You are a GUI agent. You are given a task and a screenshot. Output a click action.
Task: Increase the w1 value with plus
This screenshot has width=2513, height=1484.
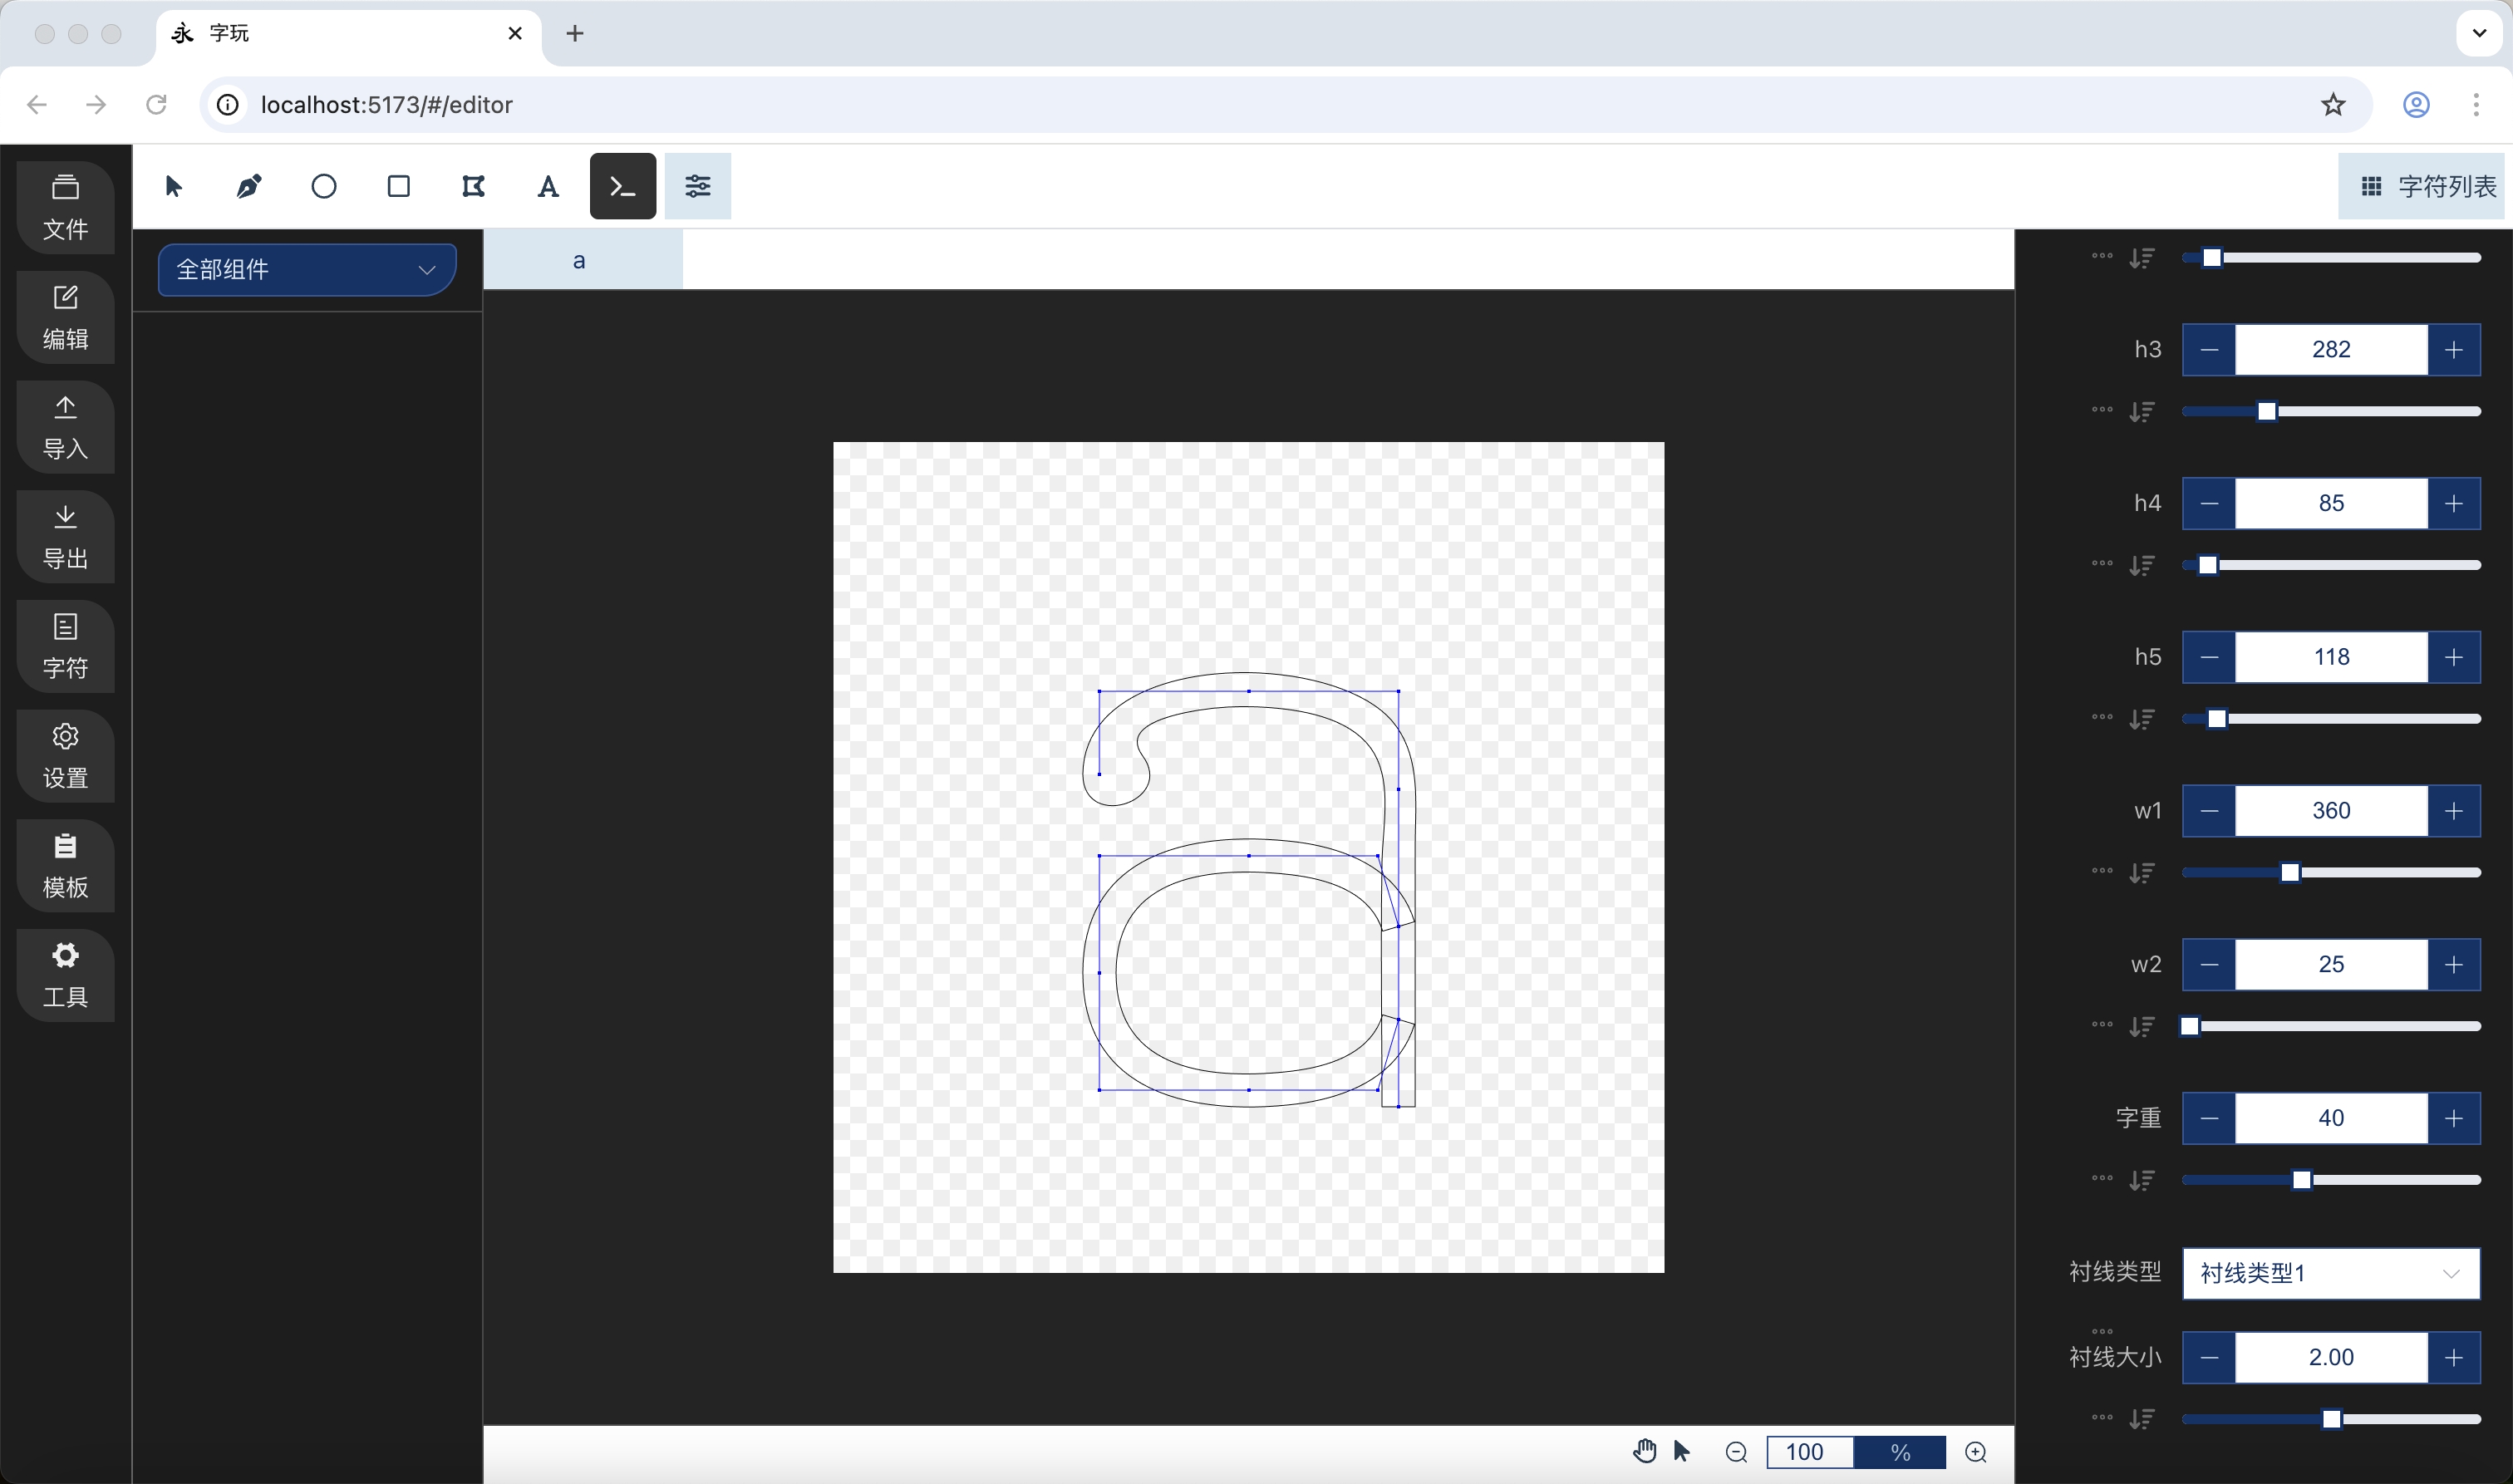coord(2454,811)
